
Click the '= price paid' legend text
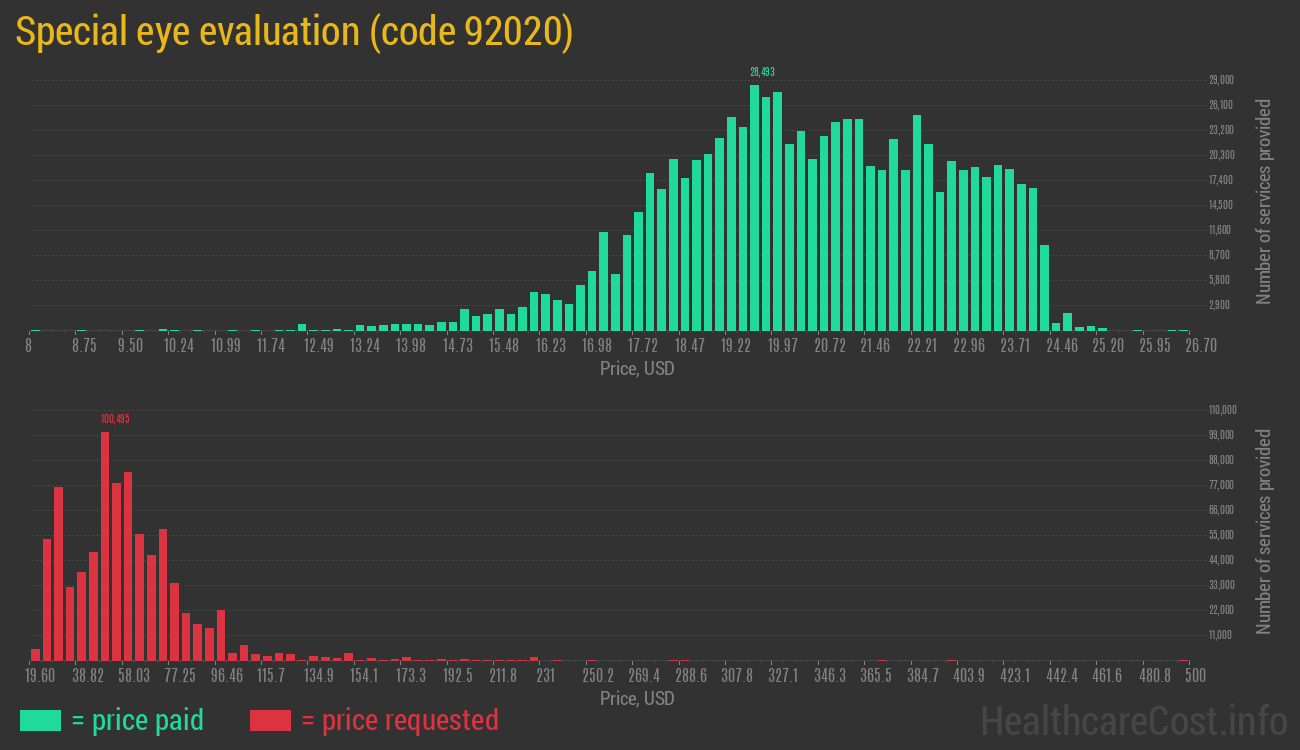pyautogui.click(x=138, y=720)
